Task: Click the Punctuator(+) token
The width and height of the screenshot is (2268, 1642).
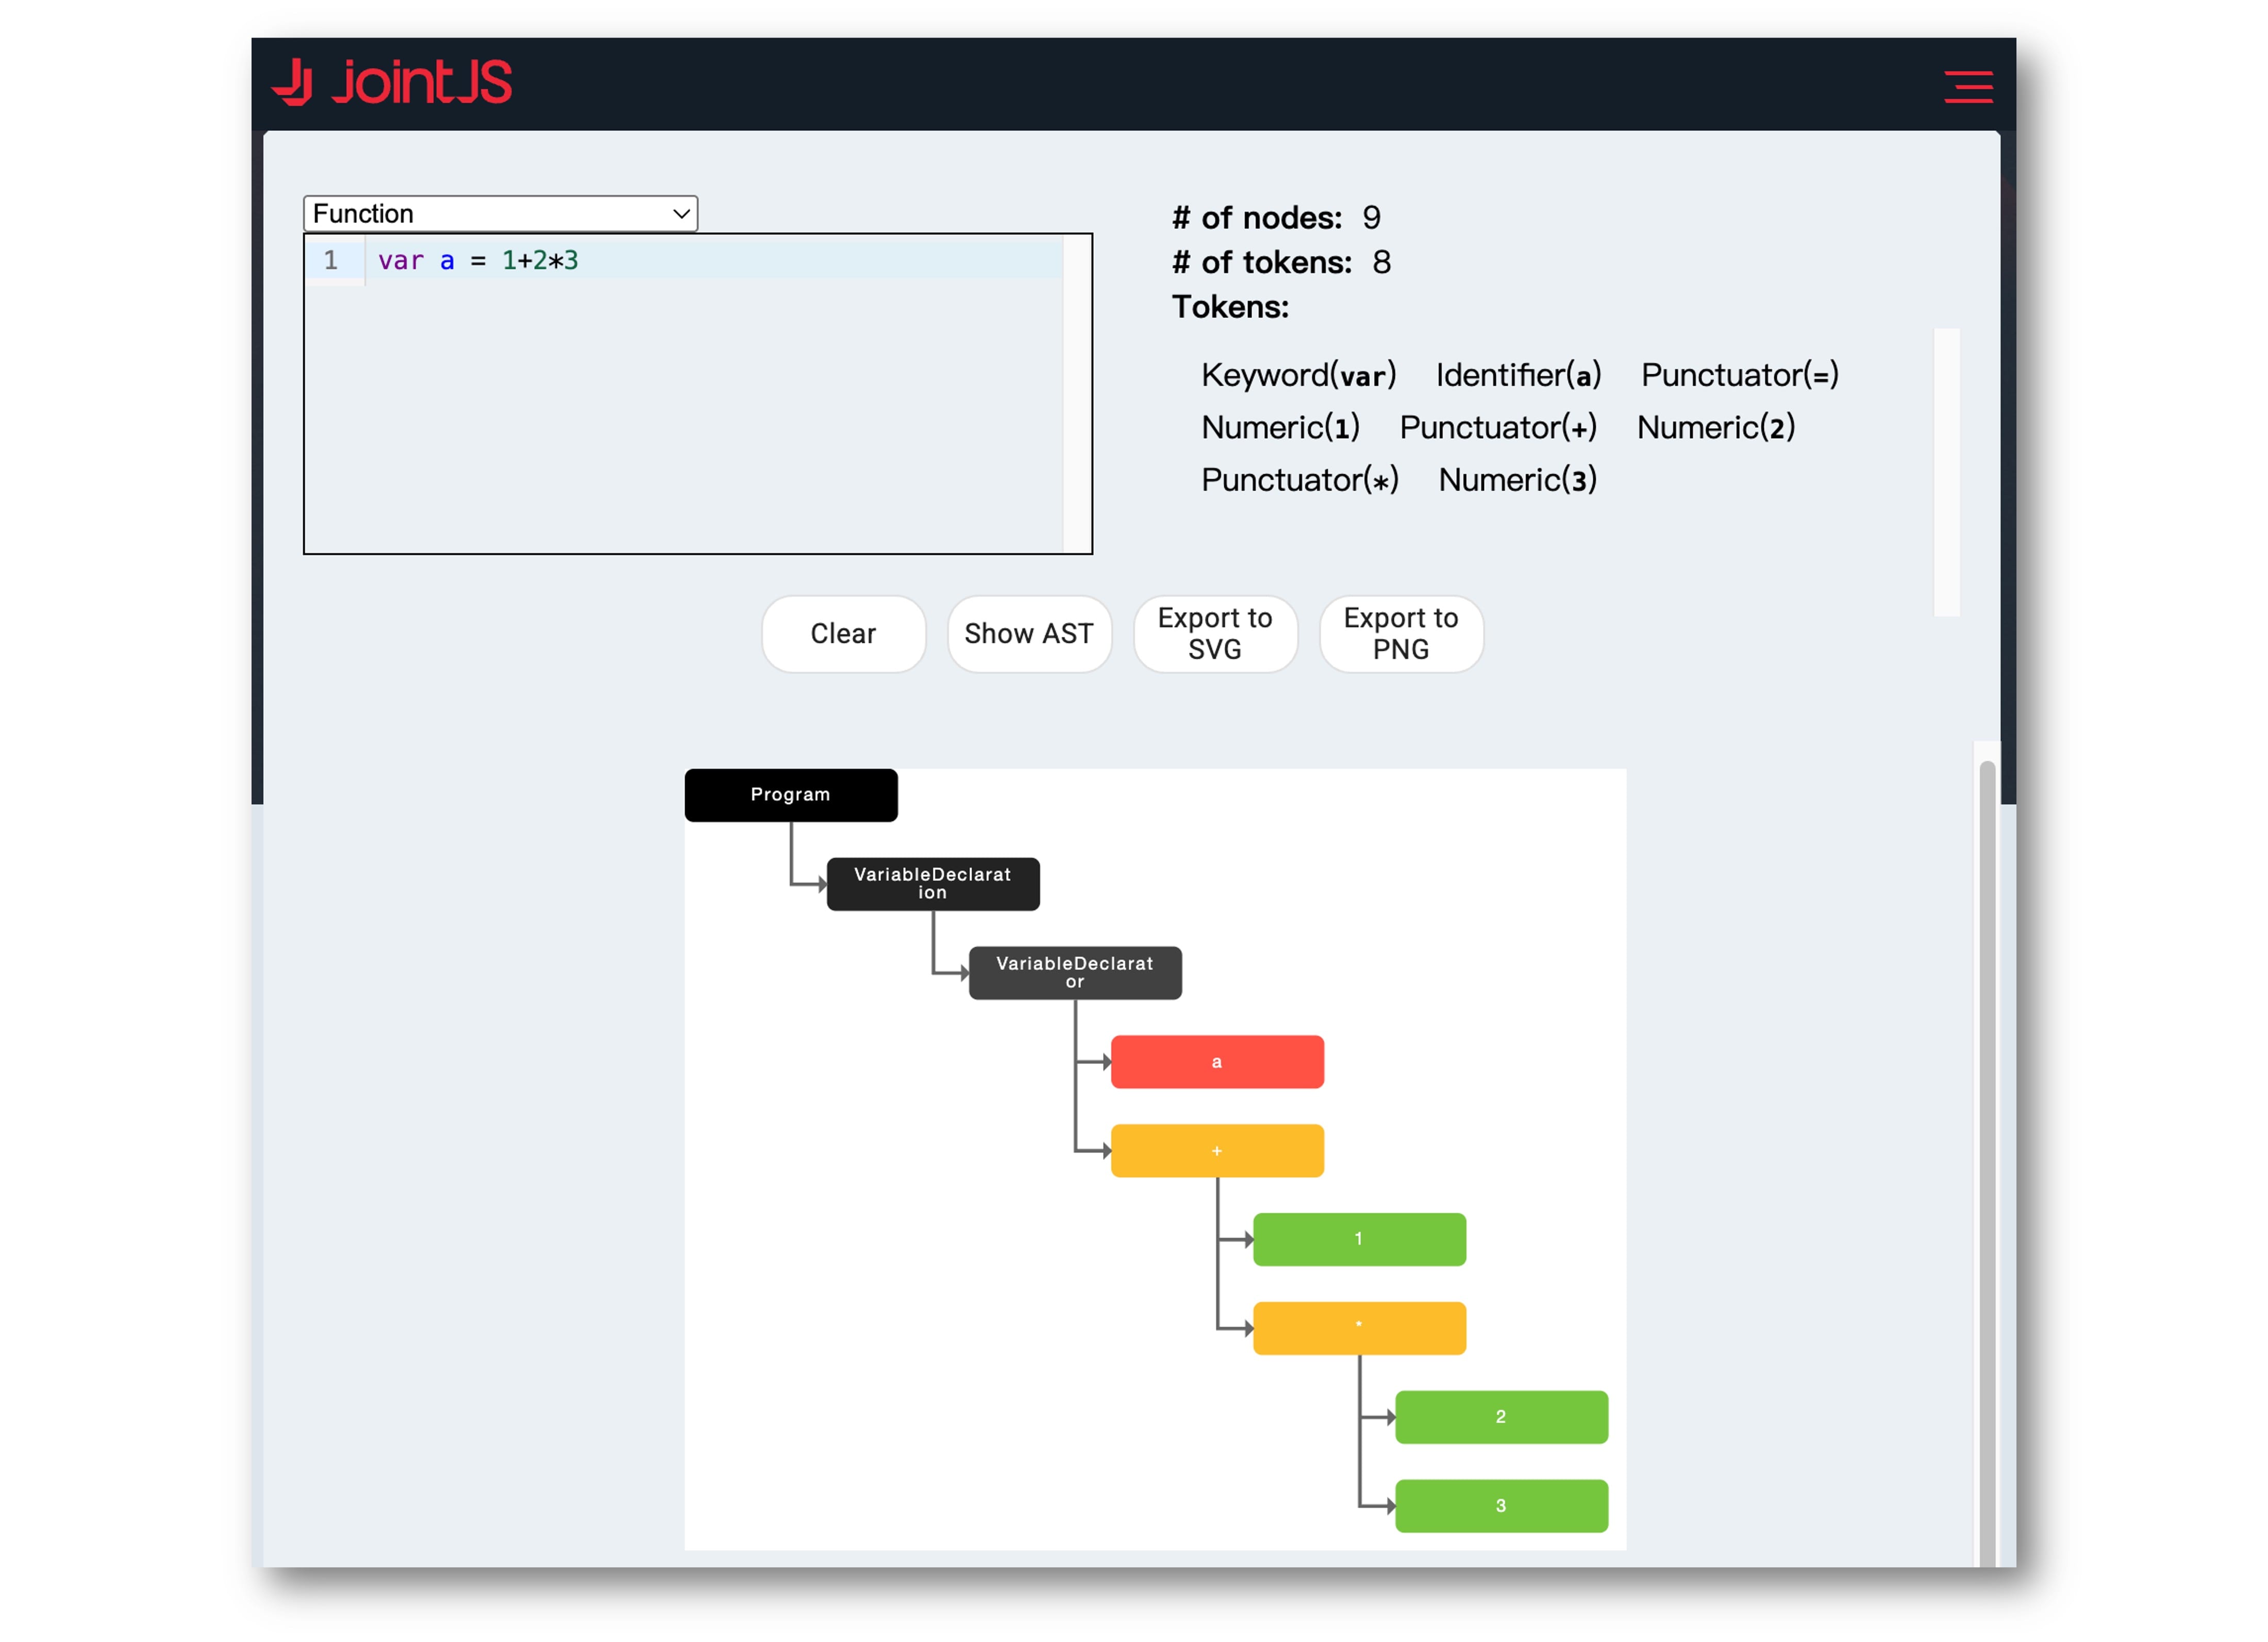Action: click(x=1498, y=428)
